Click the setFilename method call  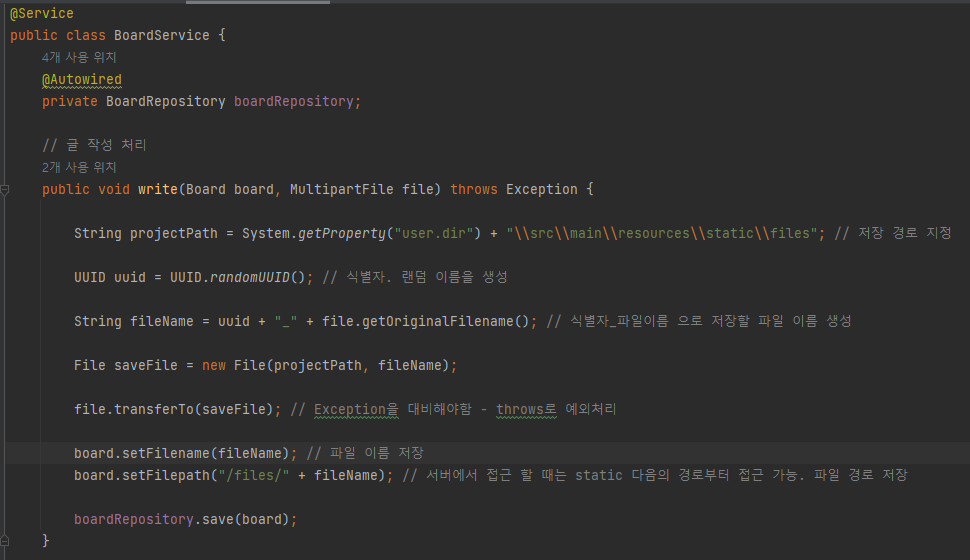click(166, 453)
